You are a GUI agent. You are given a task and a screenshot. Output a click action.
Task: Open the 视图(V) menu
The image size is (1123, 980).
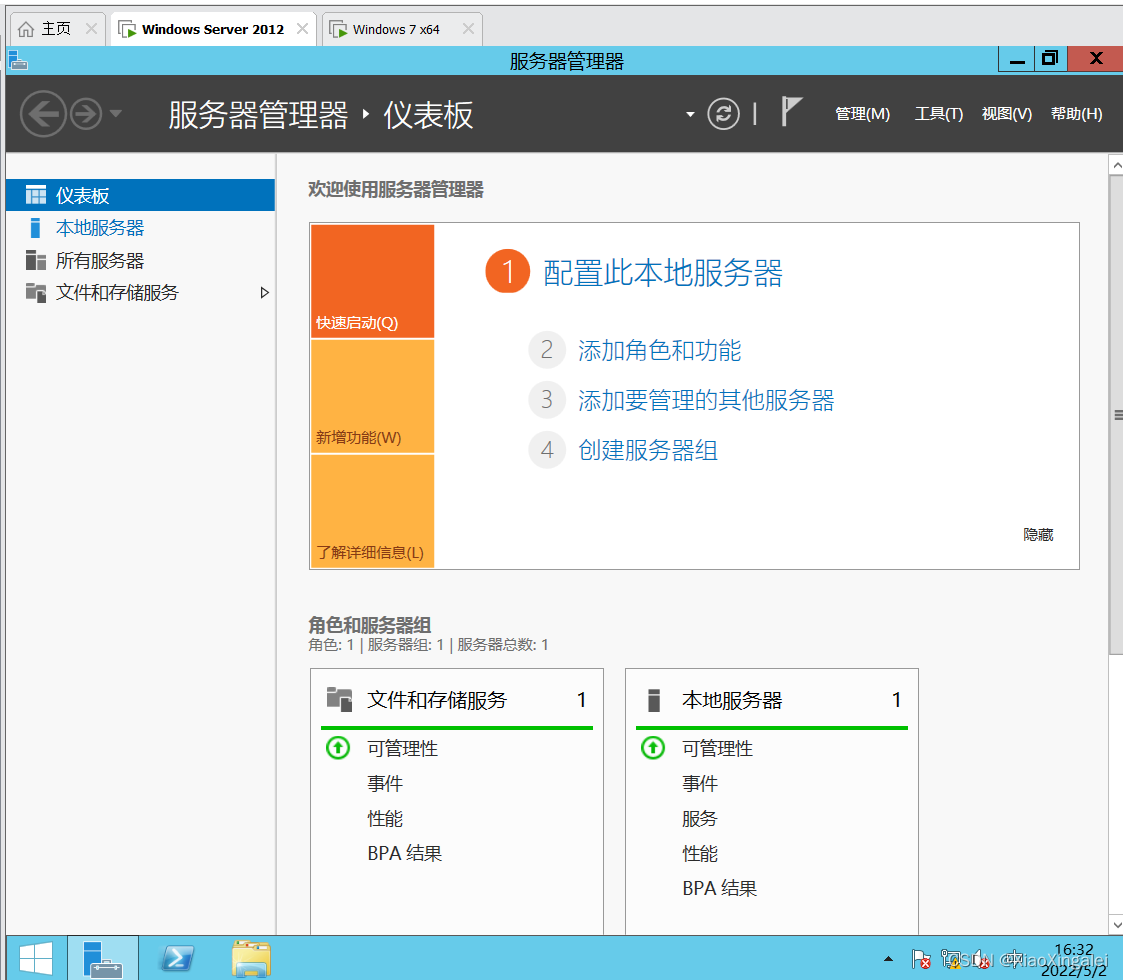[1006, 114]
